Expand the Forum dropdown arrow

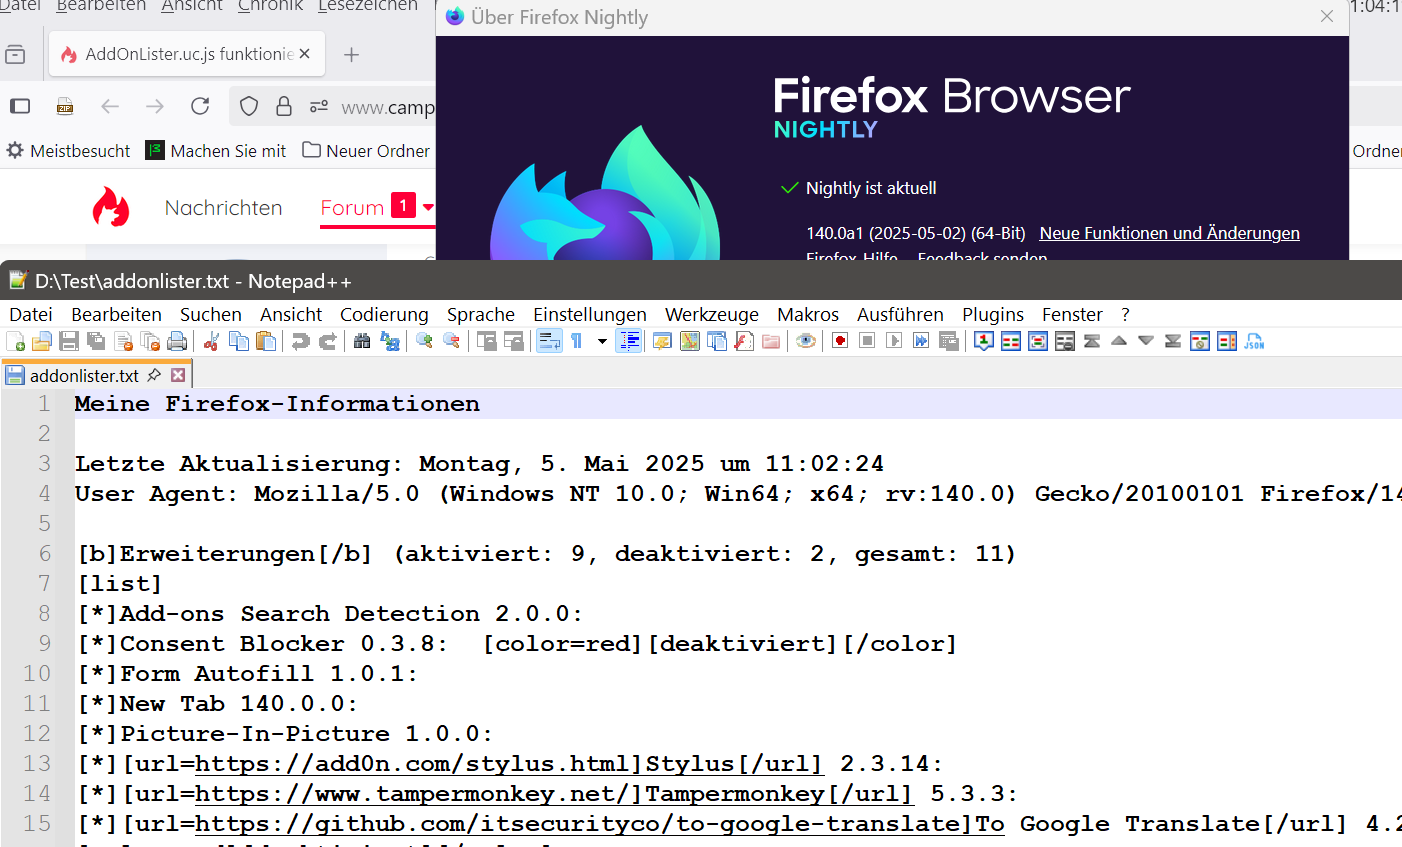[428, 207]
